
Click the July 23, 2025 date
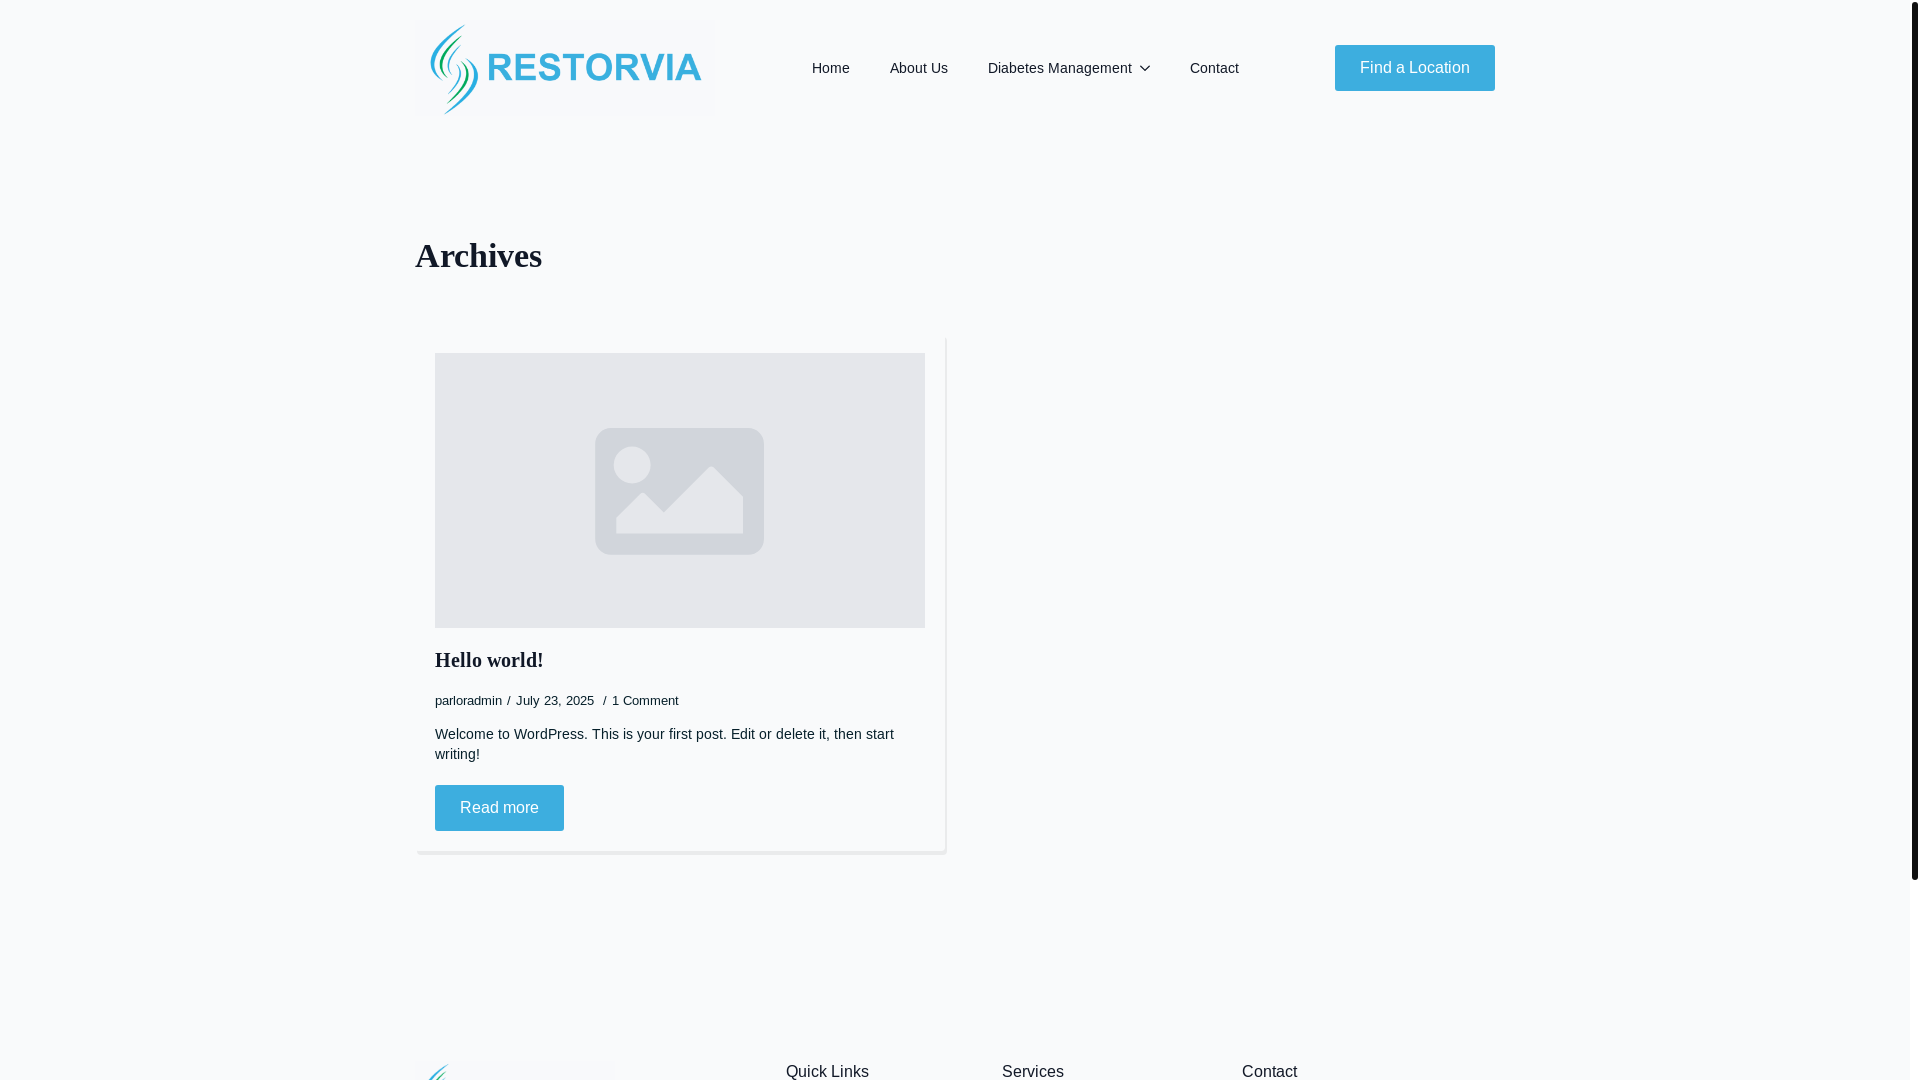click(554, 701)
